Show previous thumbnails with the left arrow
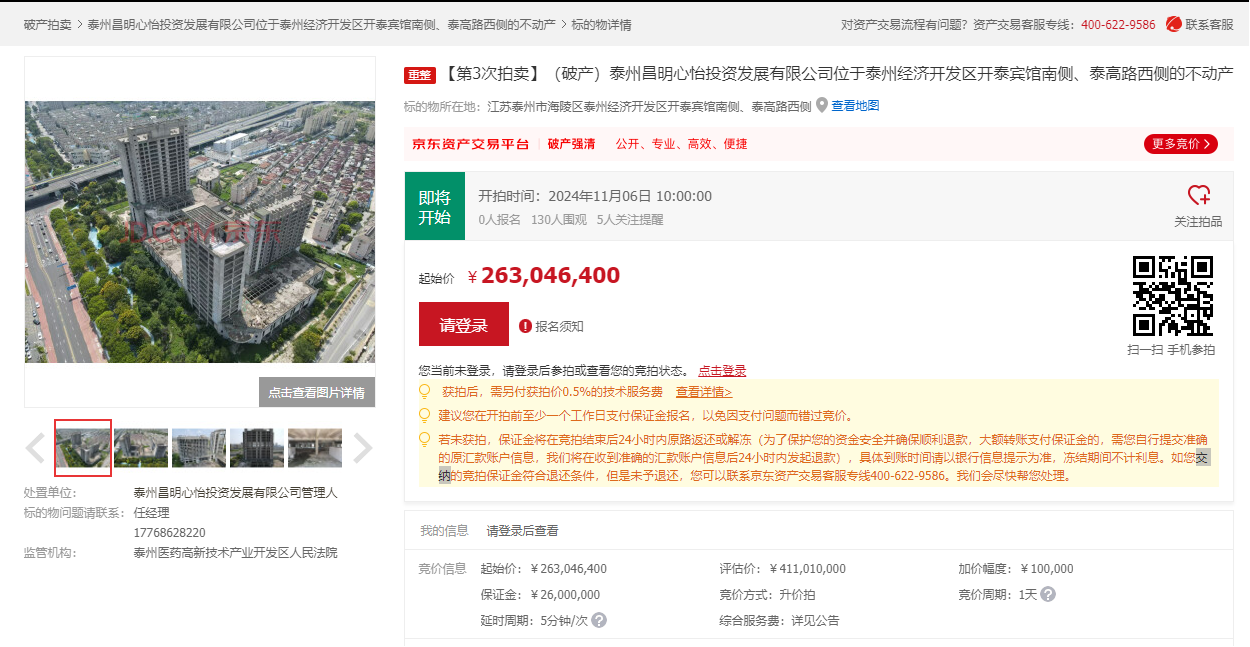The height and width of the screenshot is (647, 1250). pyautogui.click(x=35, y=449)
